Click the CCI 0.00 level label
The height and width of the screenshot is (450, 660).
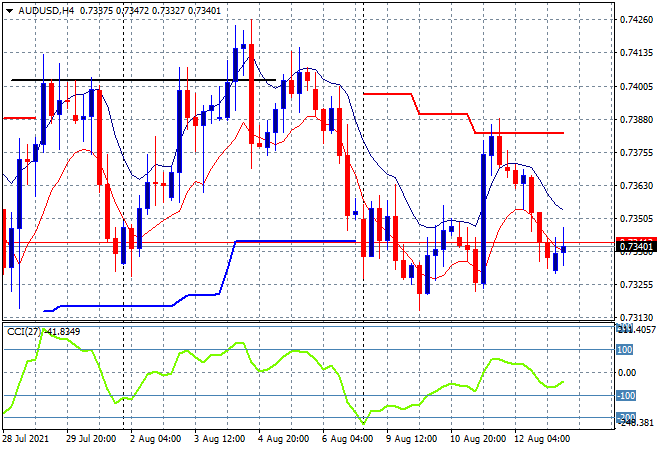tap(628, 373)
